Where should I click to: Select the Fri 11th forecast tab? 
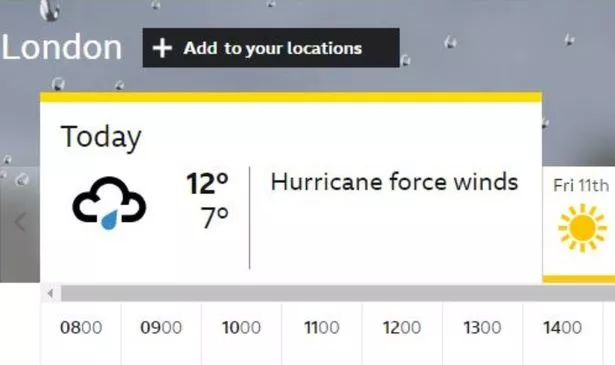click(x=579, y=224)
